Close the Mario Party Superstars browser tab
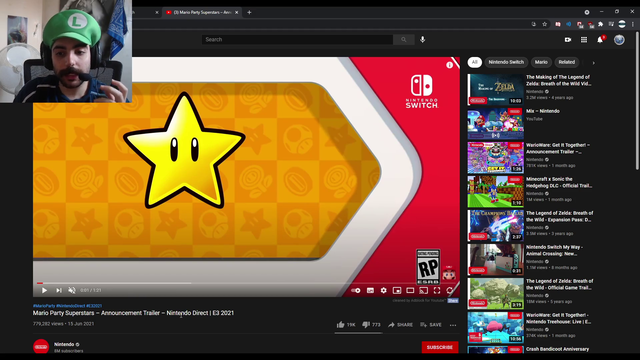The image size is (640, 360). tap(236, 13)
